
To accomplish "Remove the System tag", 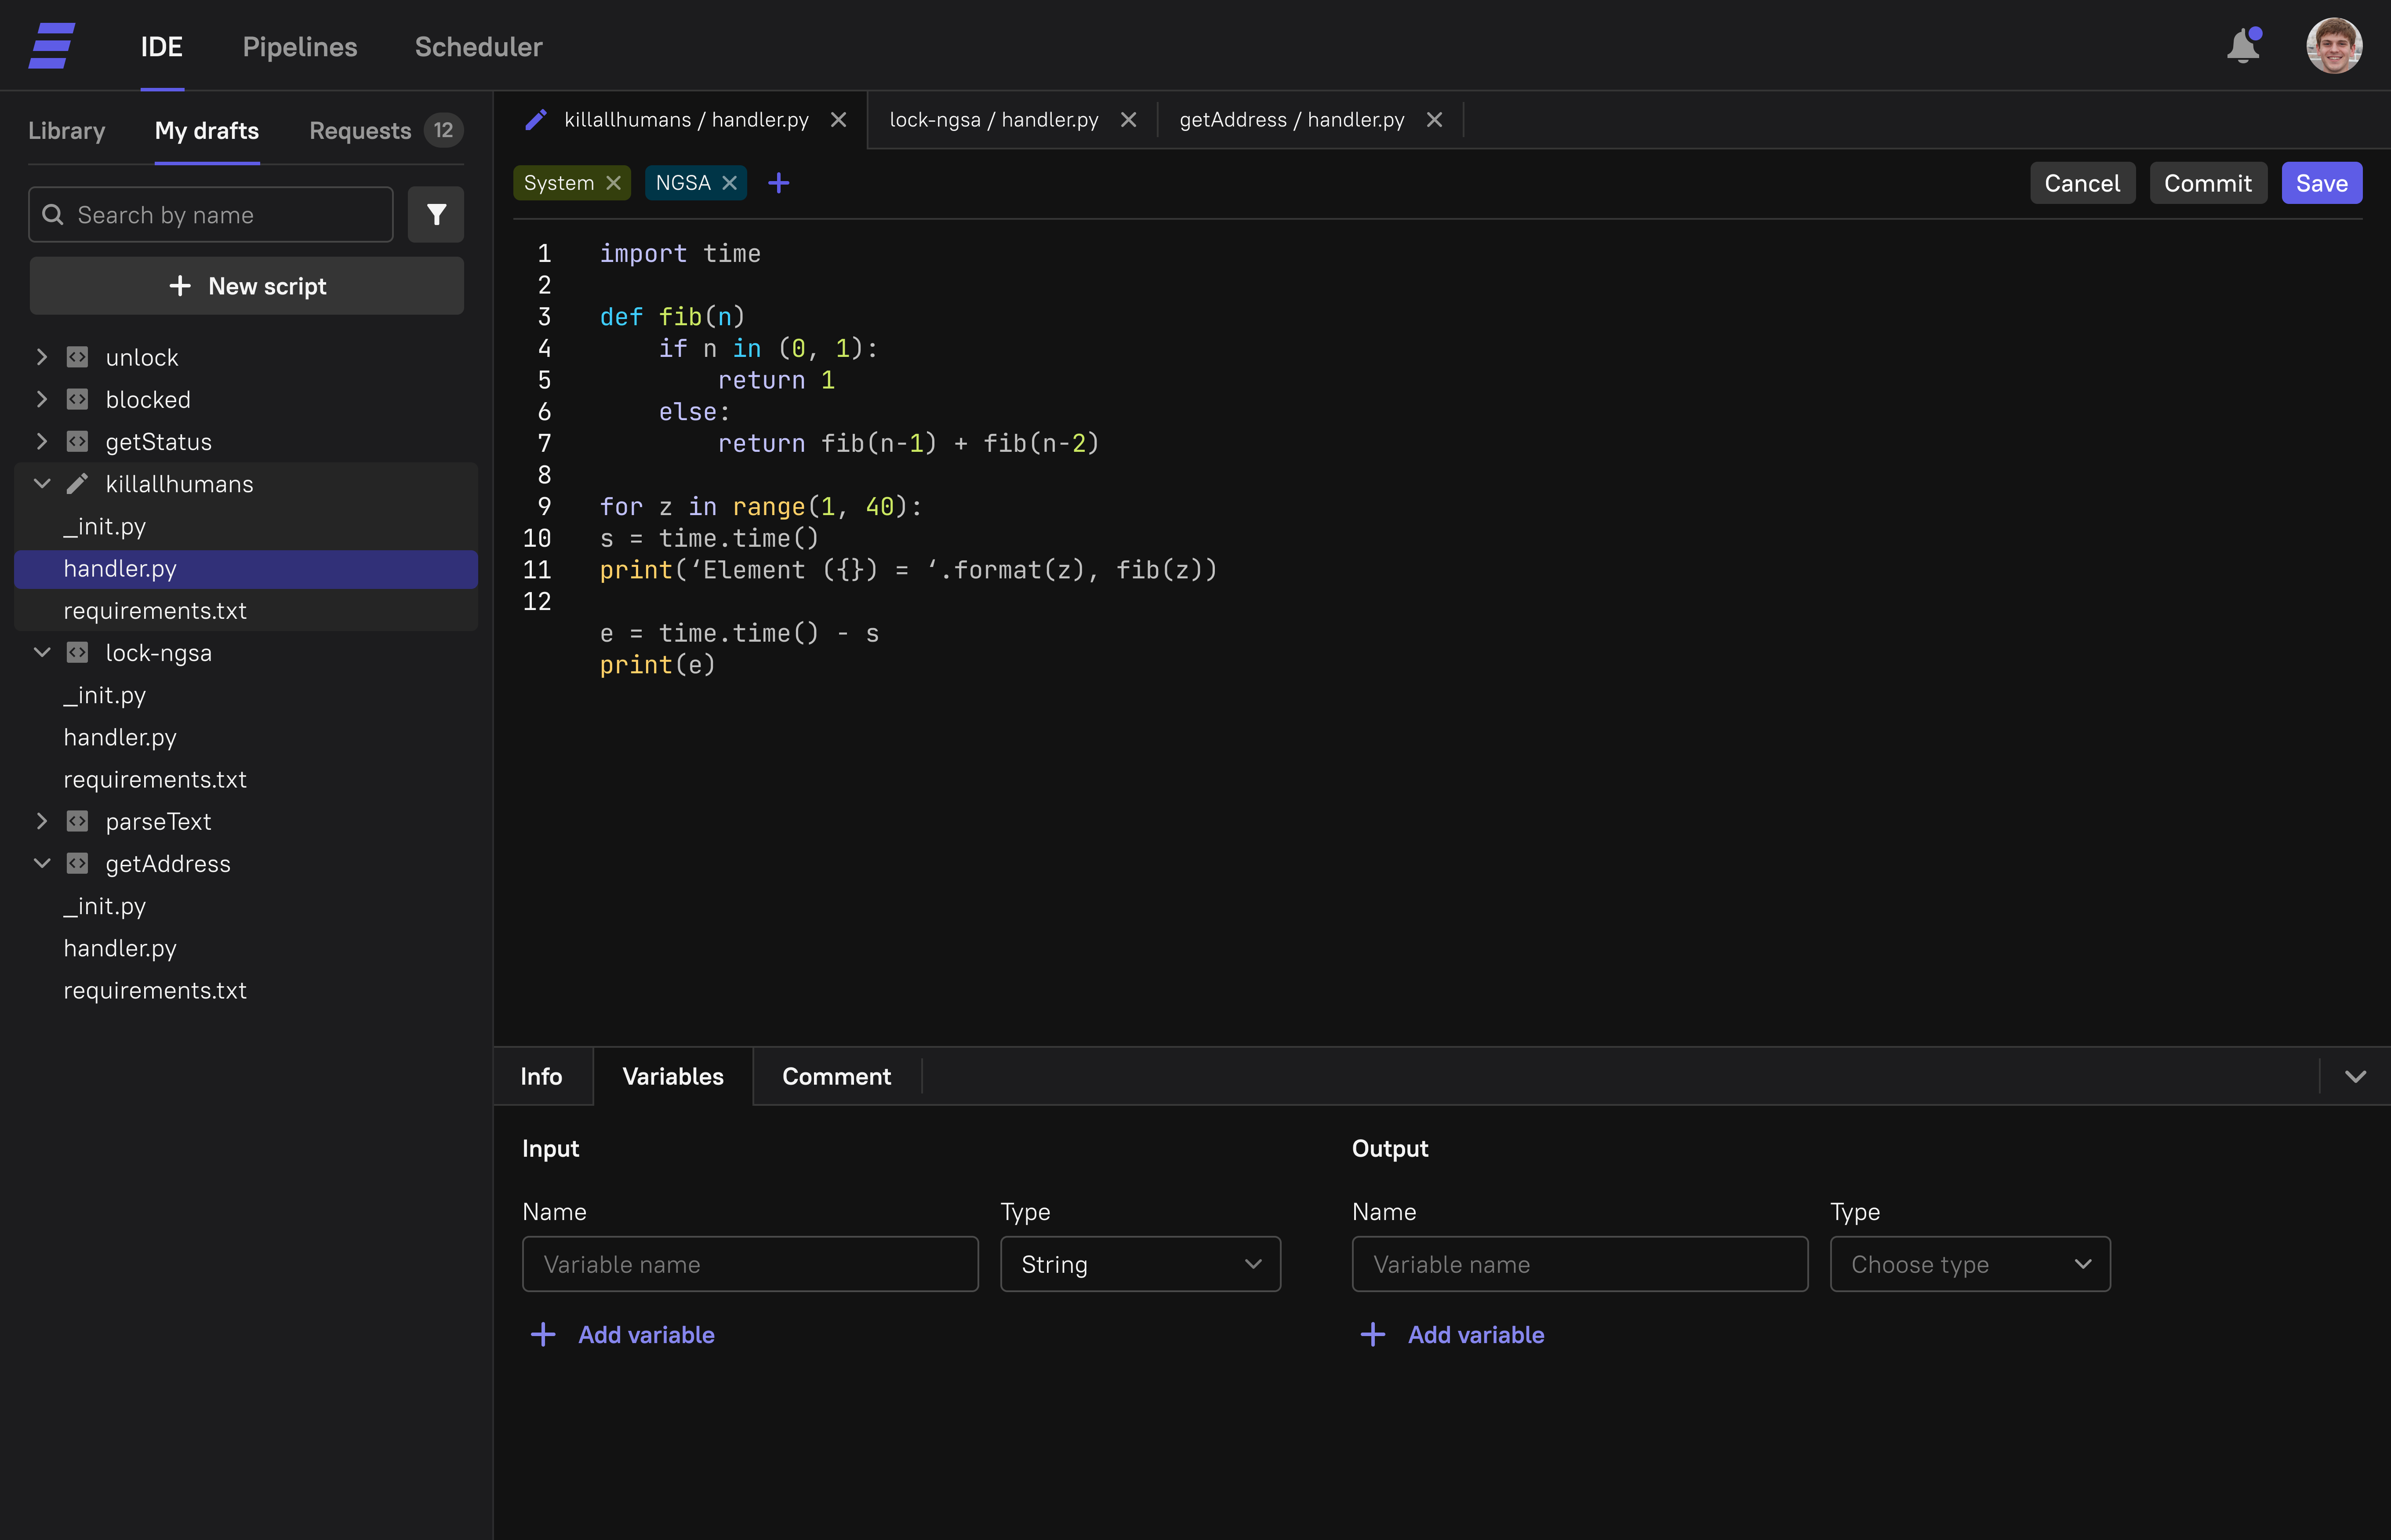I will click(614, 183).
